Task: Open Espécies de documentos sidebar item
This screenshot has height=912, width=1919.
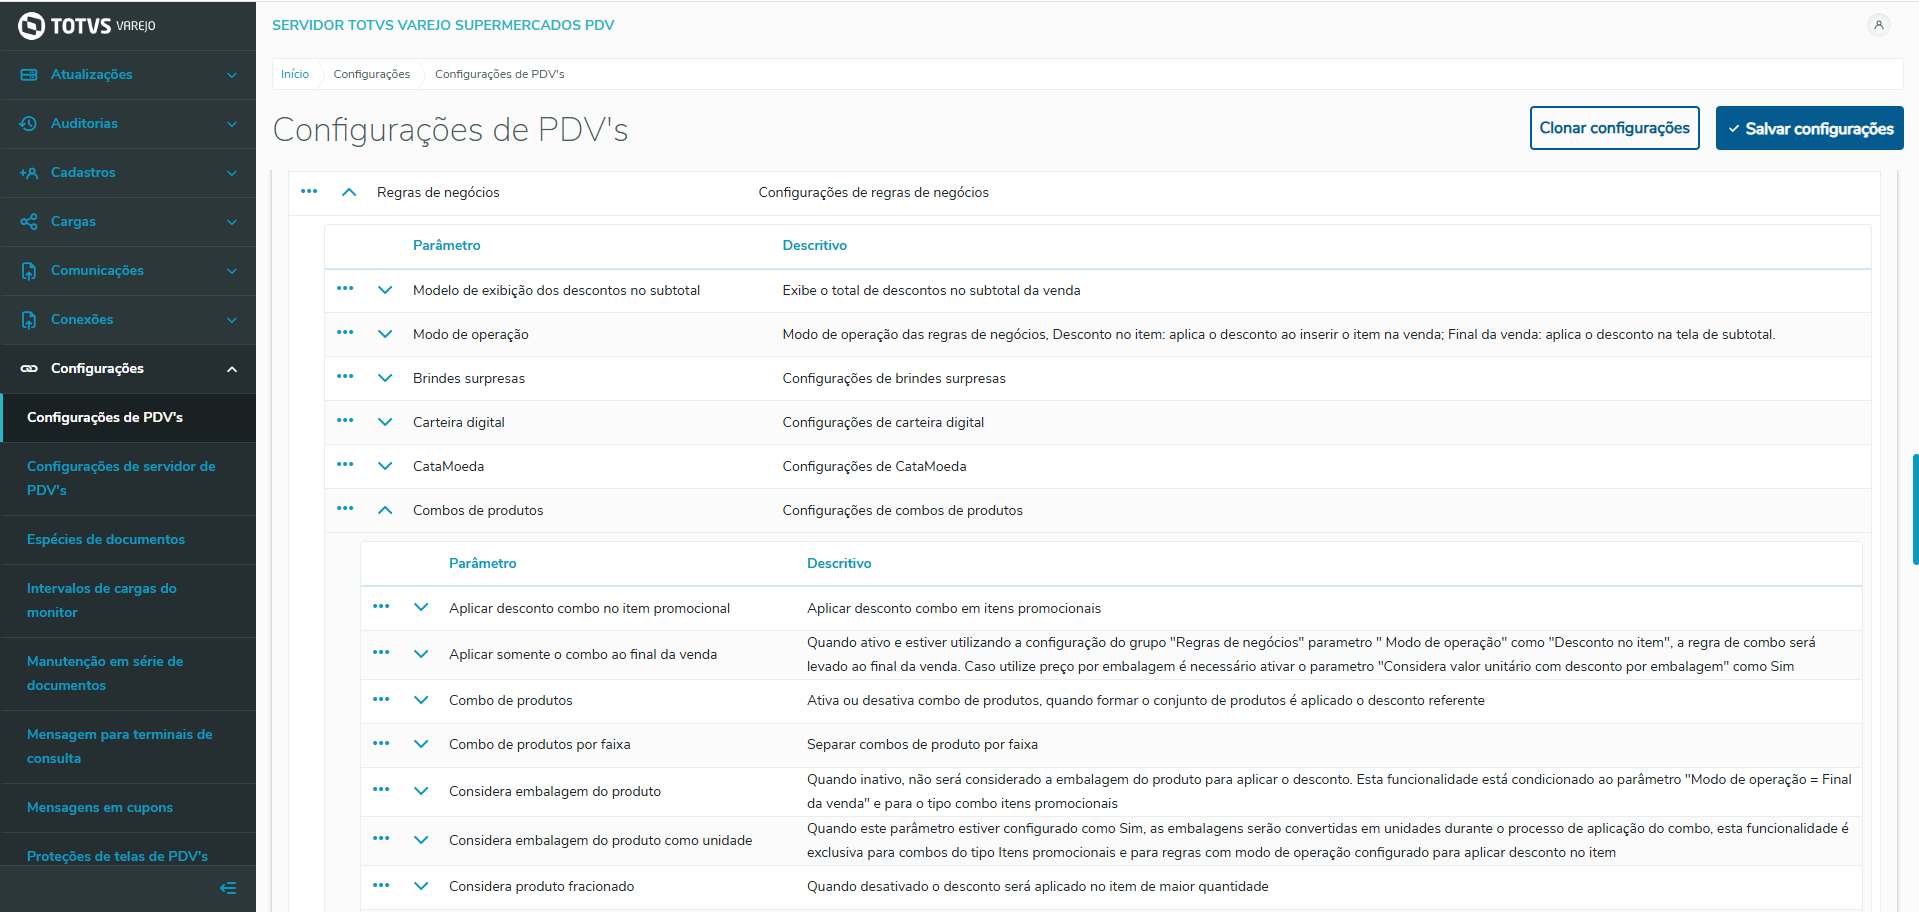Action: tap(128, 540)
